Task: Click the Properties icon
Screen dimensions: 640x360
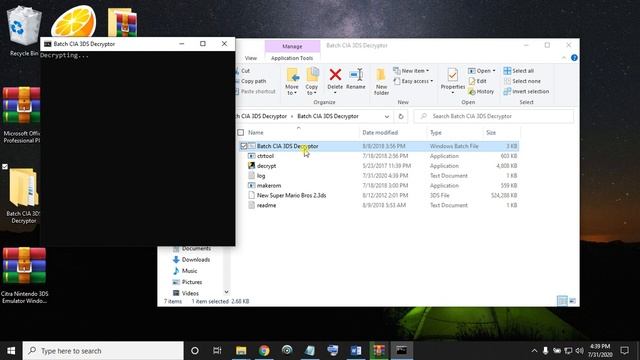Action: [x=453, y=75]
